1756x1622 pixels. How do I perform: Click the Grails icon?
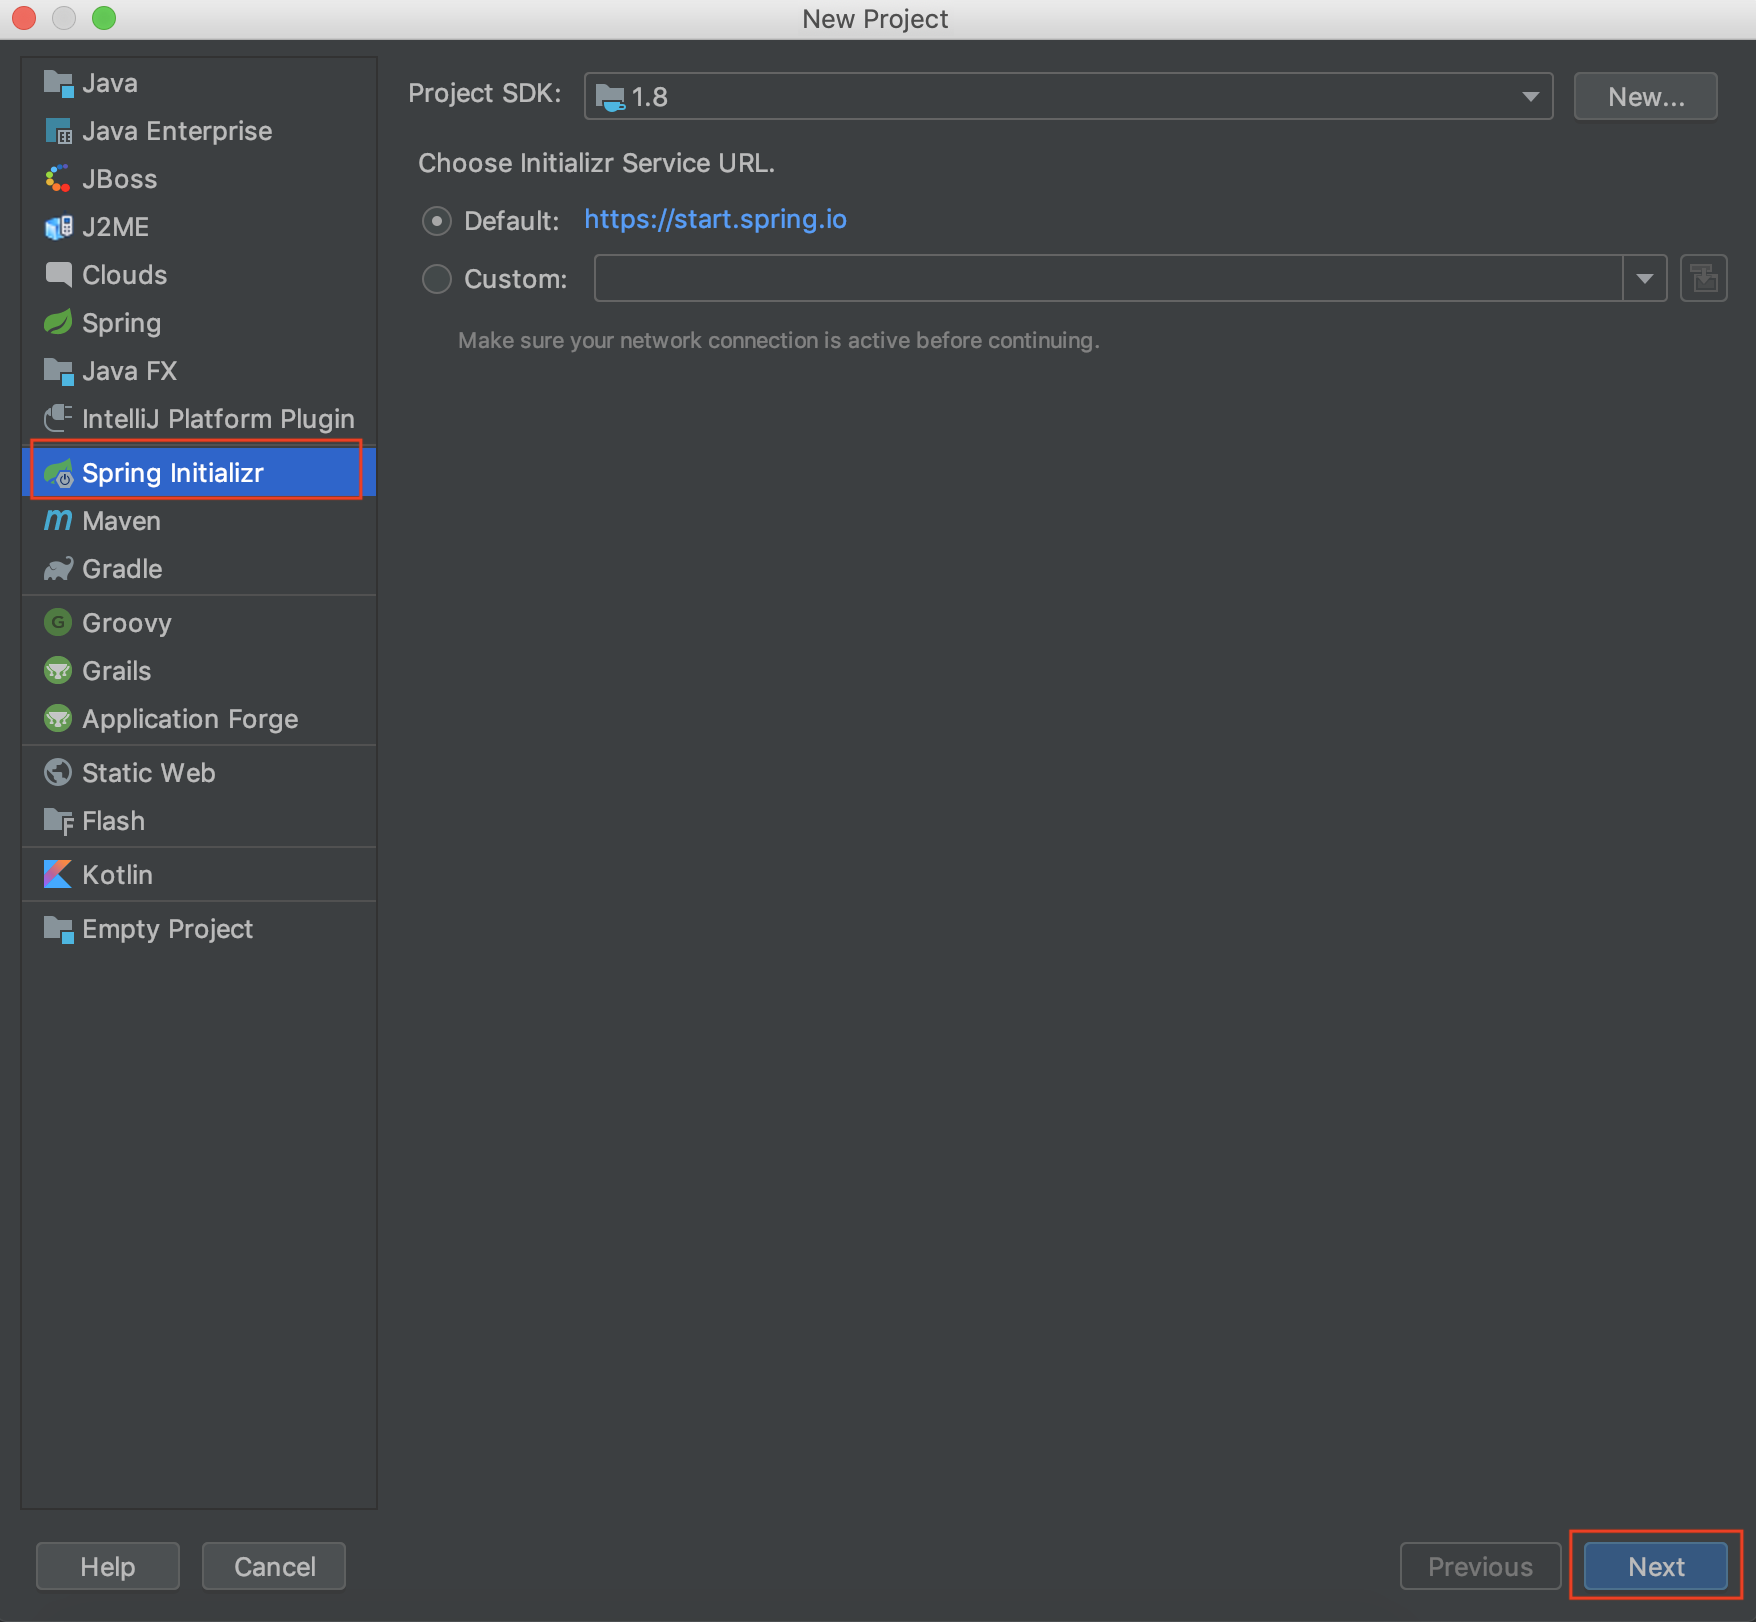pos(58,671)
